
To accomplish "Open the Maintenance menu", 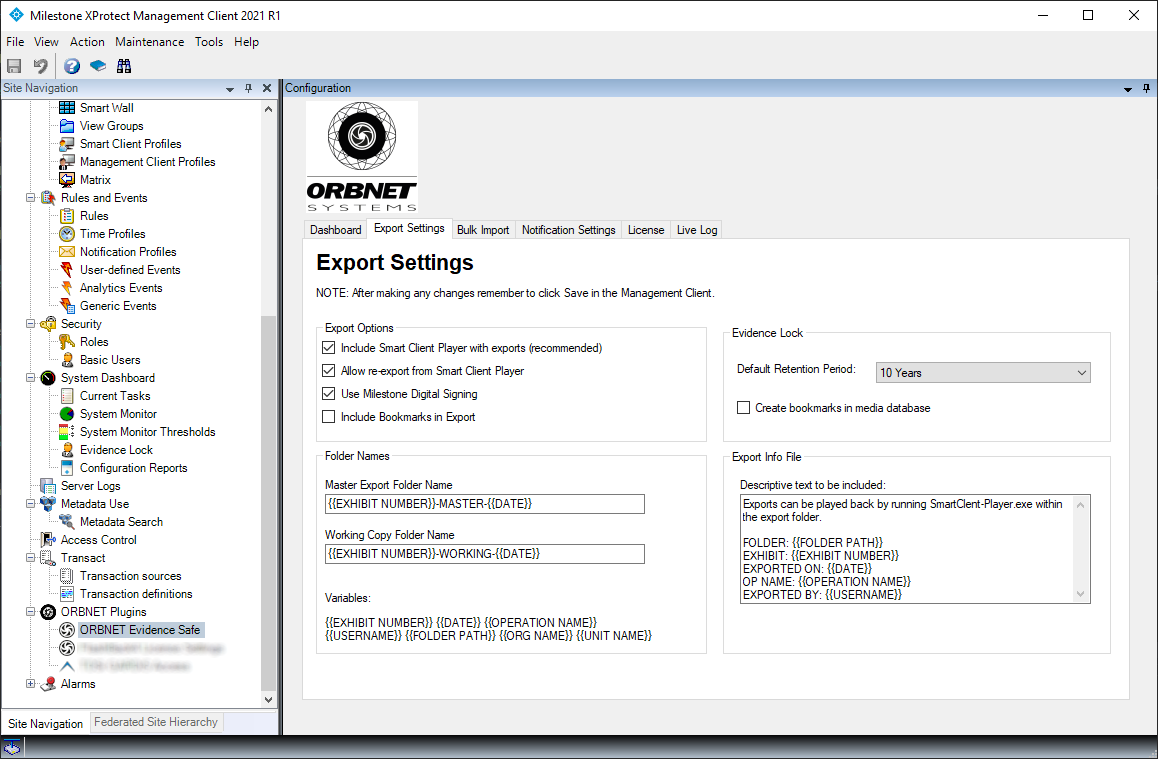I will (149, 42).
